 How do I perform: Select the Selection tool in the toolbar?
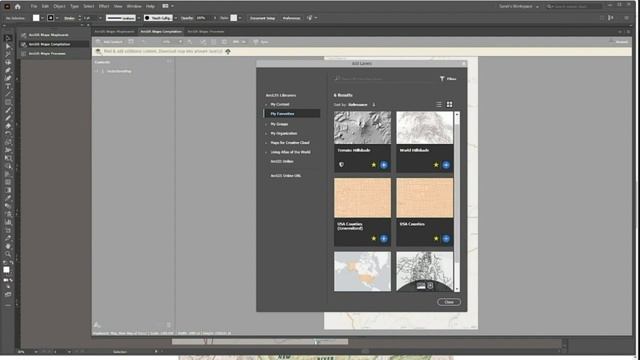pos(8,38)
